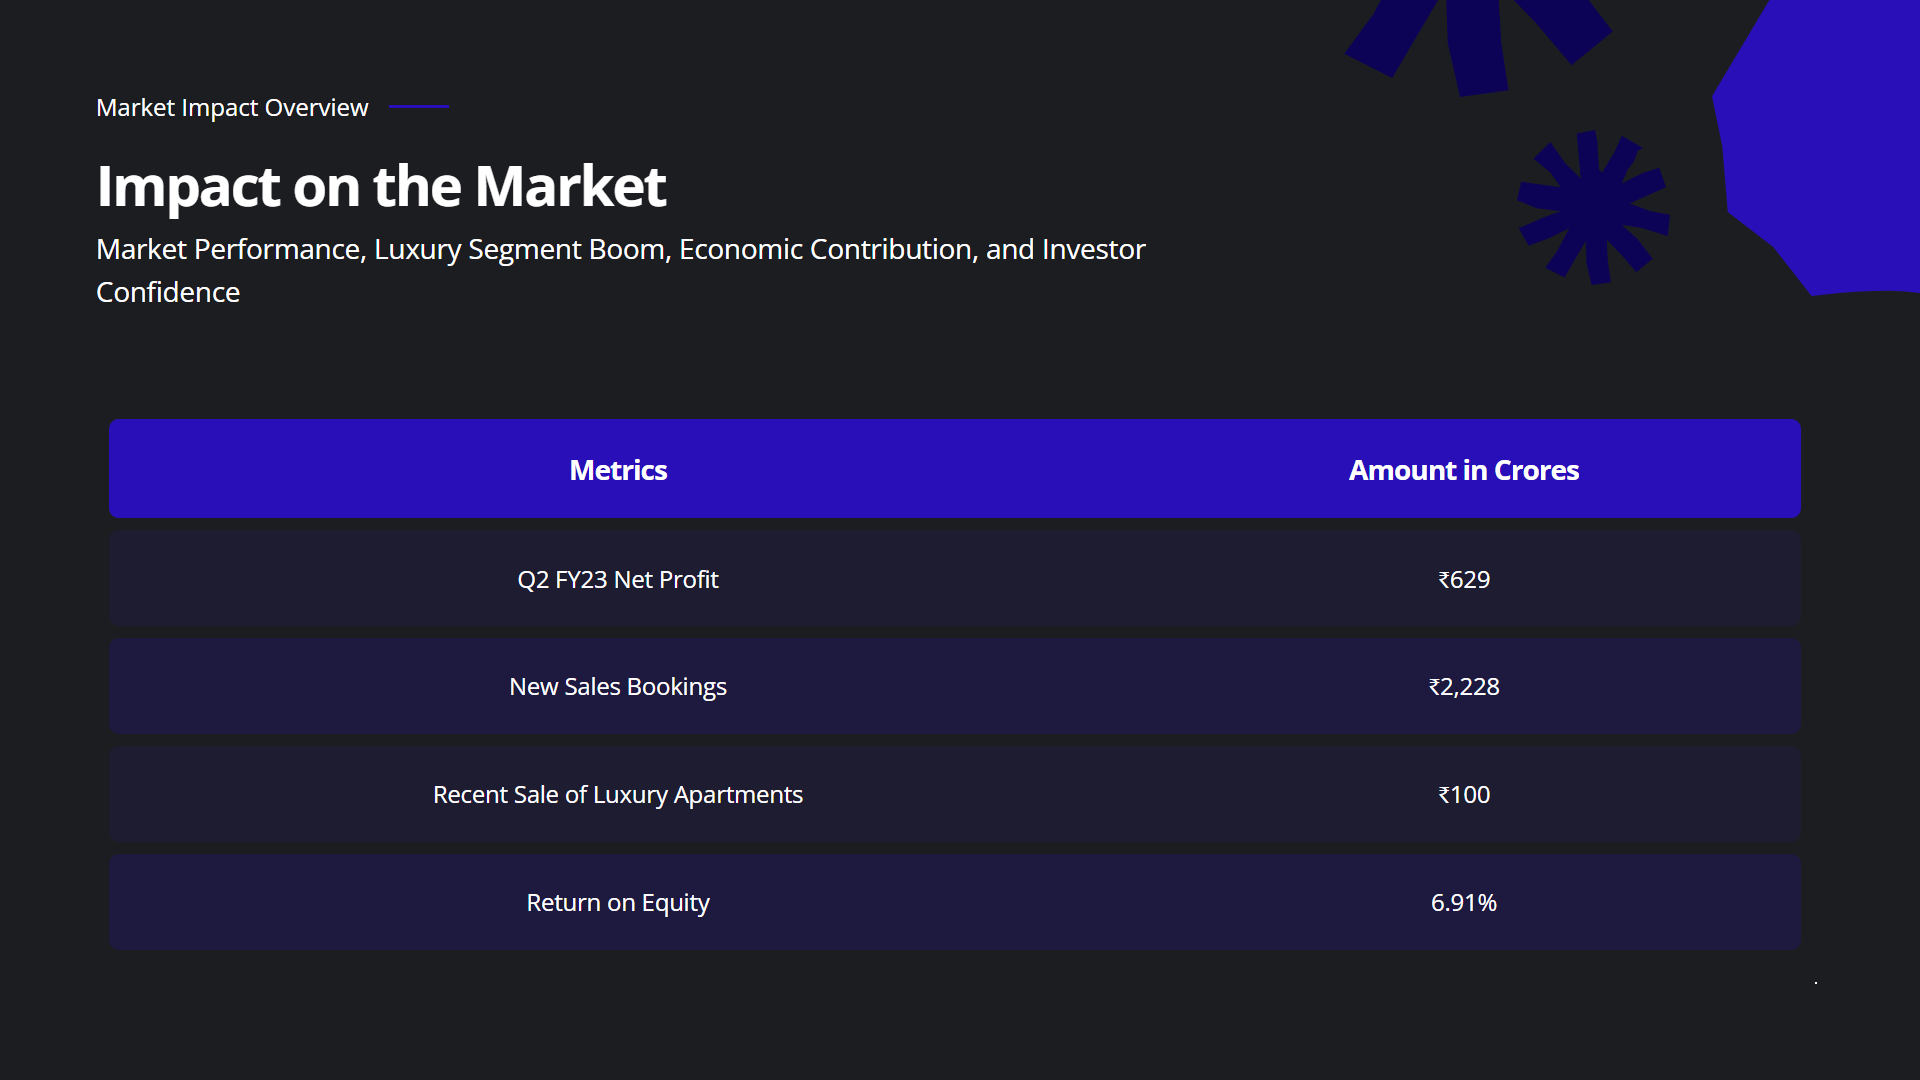The width and height of the screenshot is (1920, 1080).
Task: Click the Confidence word in the subtitle
Action: pos(168,293)
